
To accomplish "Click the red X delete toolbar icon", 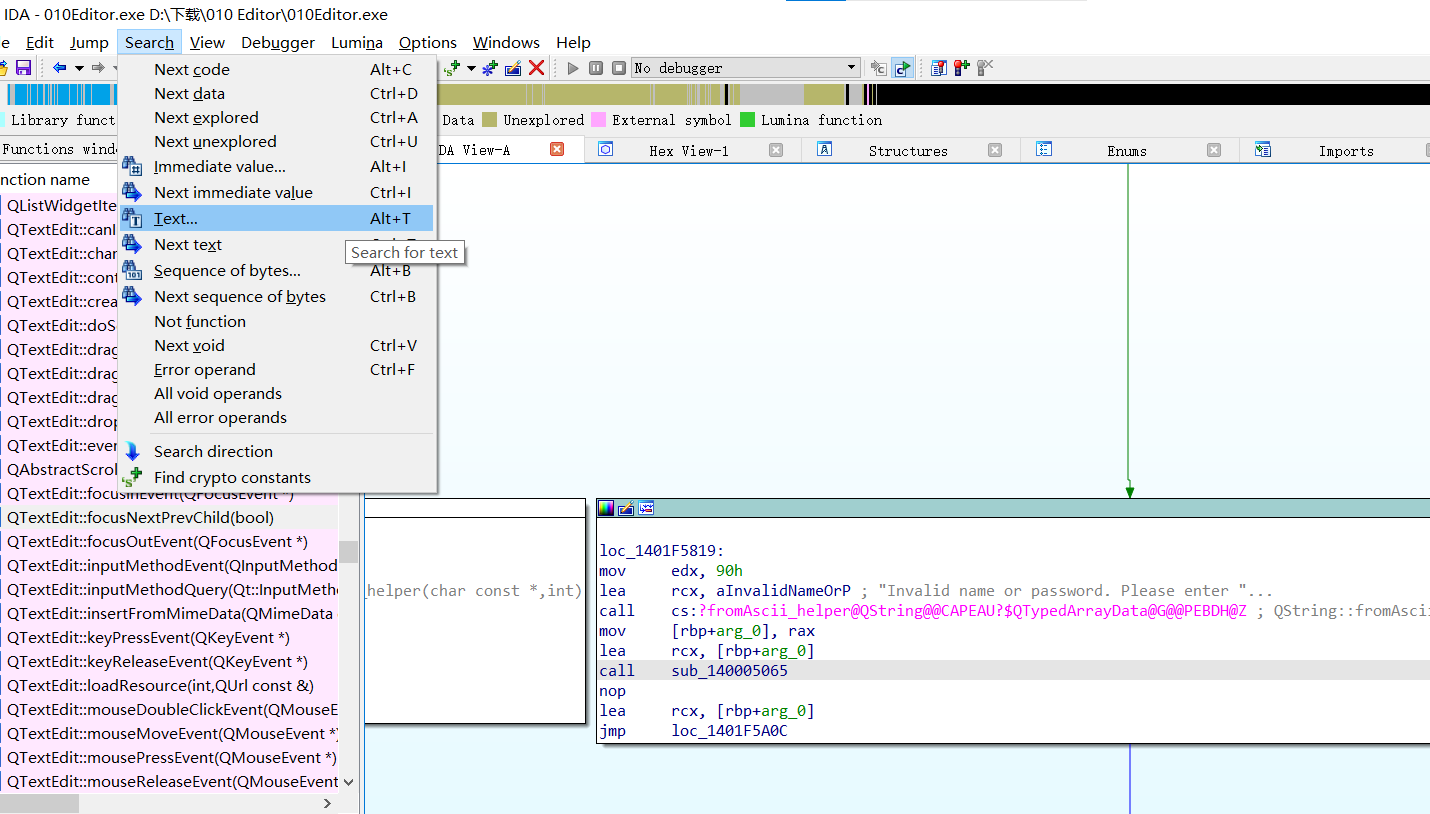I will (x=537, y=68).
